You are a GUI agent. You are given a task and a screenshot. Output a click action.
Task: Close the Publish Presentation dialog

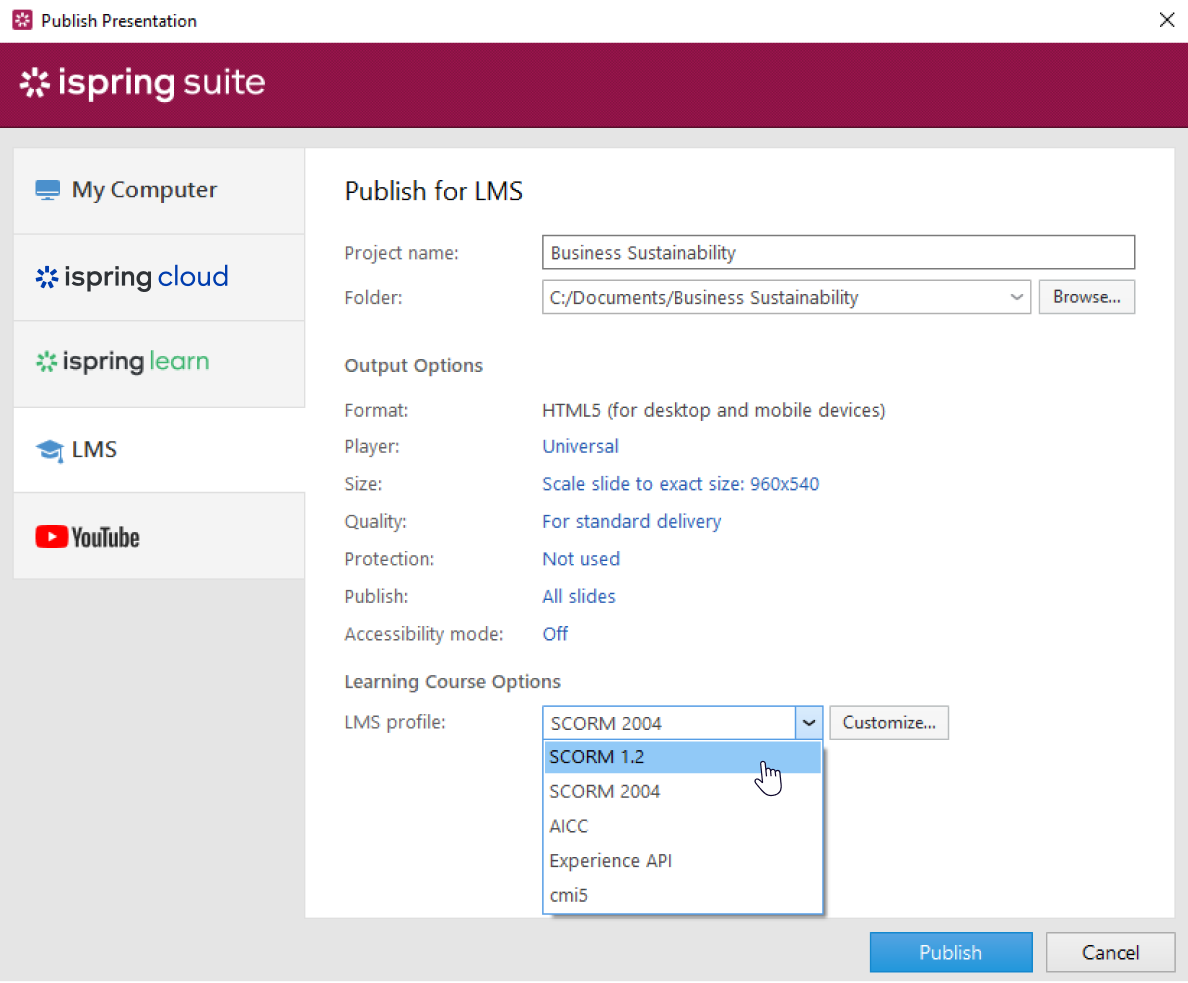tap(1166, 20)
